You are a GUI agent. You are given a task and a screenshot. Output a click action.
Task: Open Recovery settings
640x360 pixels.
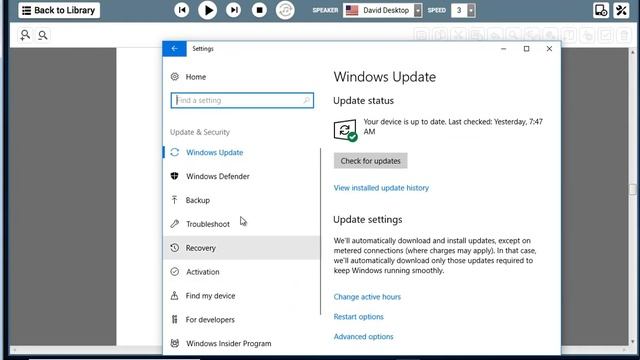[241, 248]
